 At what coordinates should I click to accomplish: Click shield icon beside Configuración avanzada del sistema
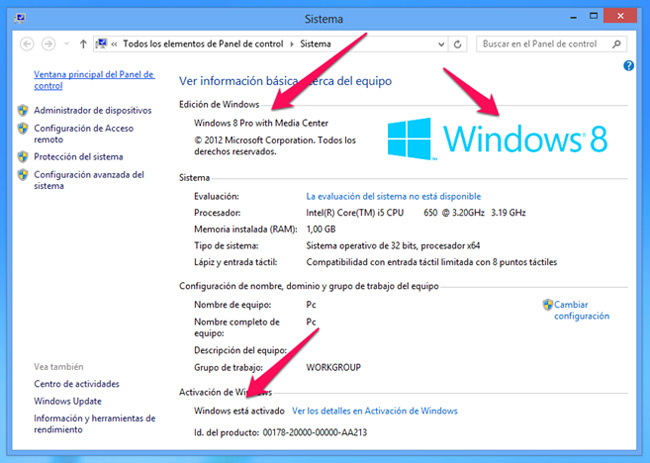(x=23, y=175)
